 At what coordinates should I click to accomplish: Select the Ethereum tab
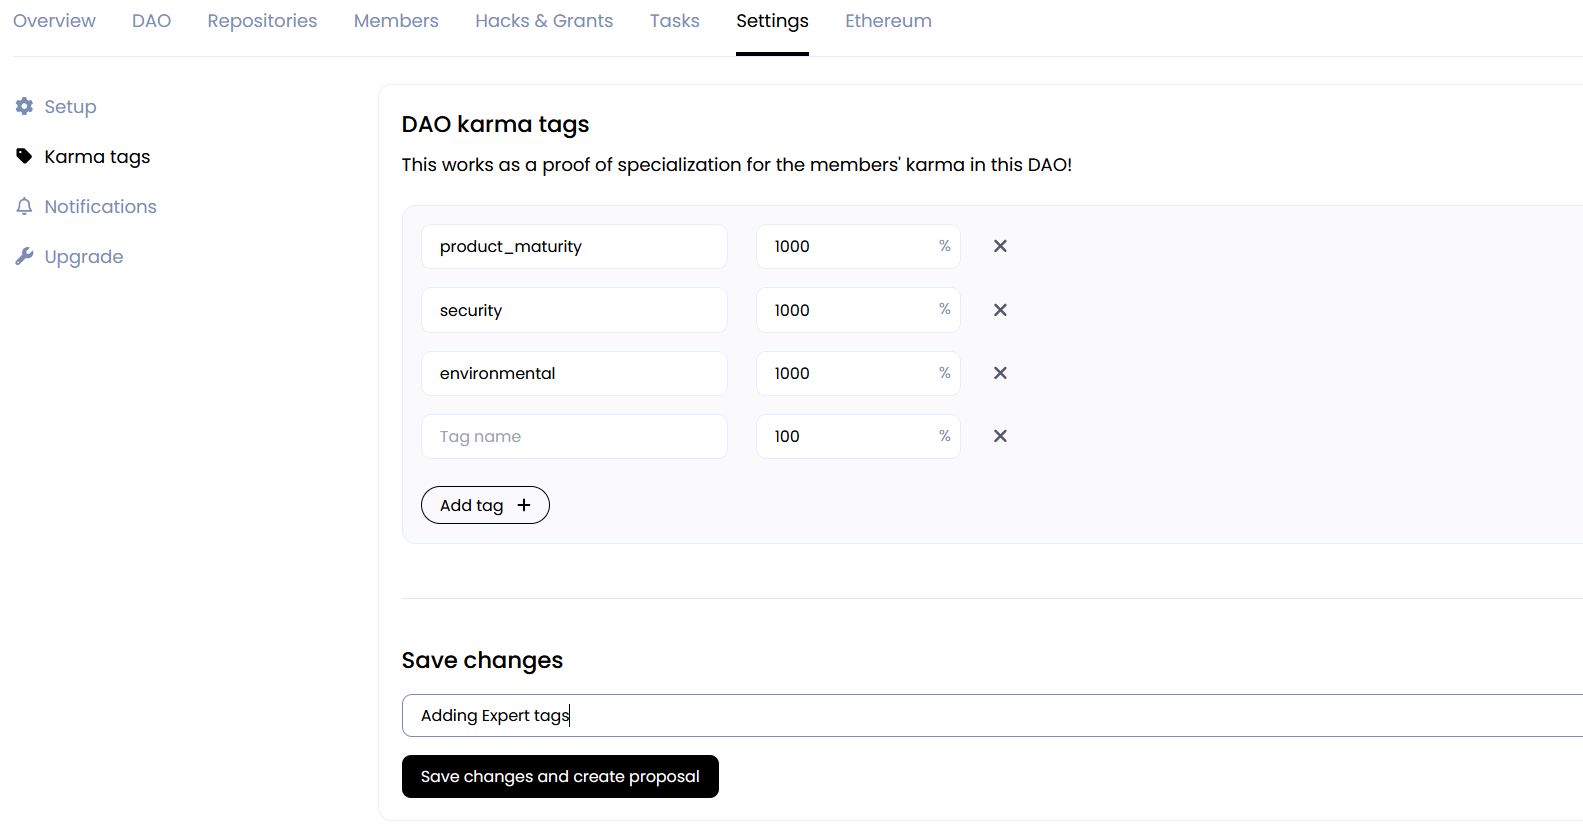point(888,21)
